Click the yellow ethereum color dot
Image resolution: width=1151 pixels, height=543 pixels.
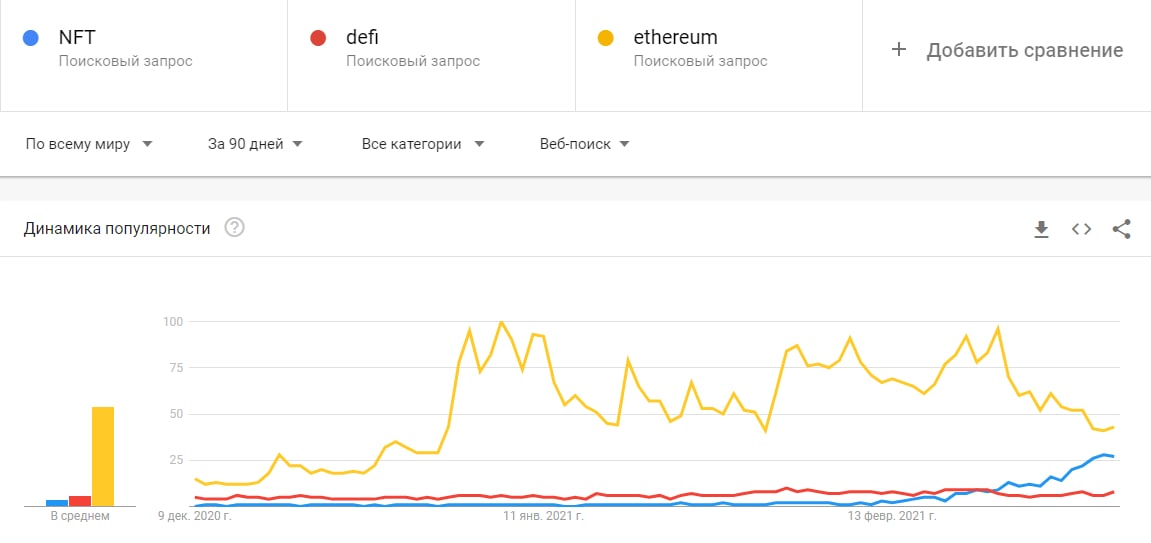click(x=606, y=39)
